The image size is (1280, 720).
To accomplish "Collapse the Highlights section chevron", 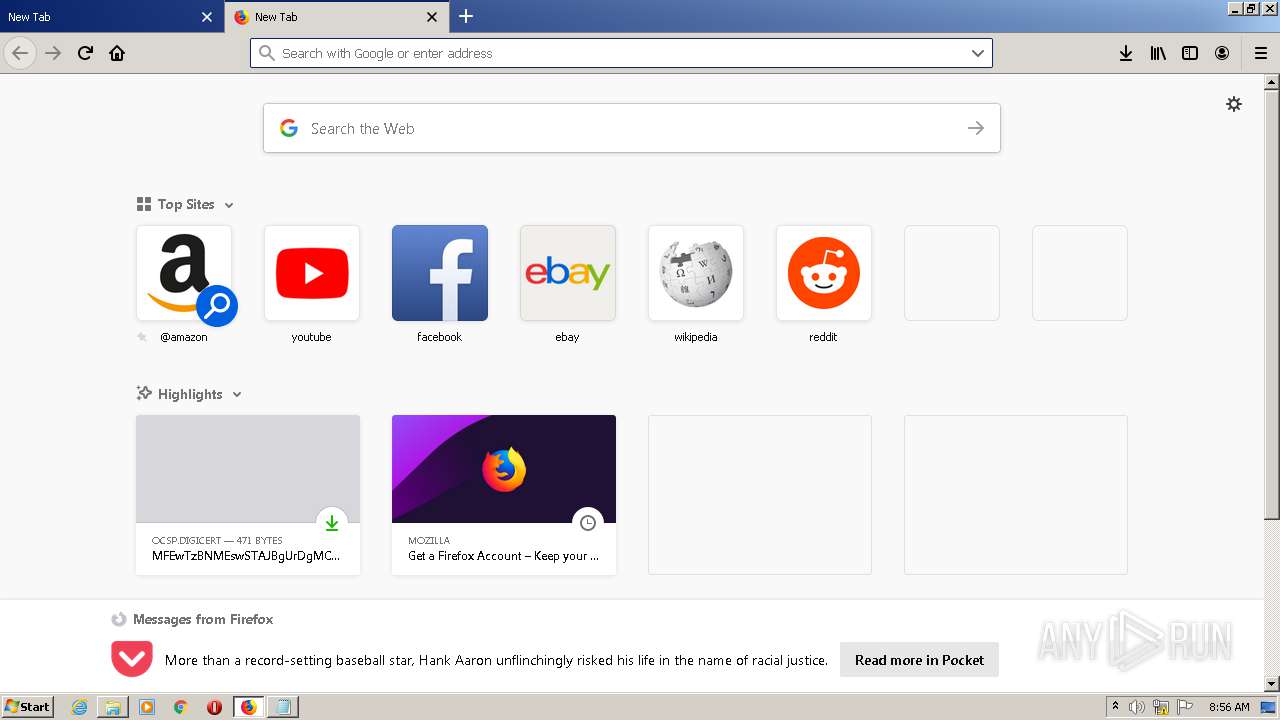I will click(237, 395).
